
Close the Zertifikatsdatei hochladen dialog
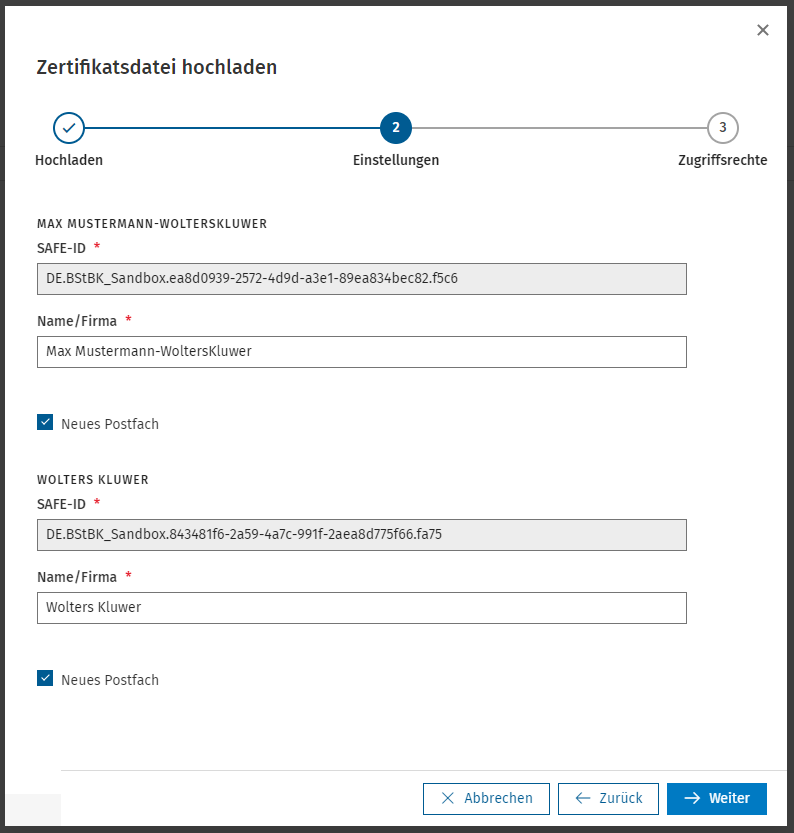[x=763, y=30]
